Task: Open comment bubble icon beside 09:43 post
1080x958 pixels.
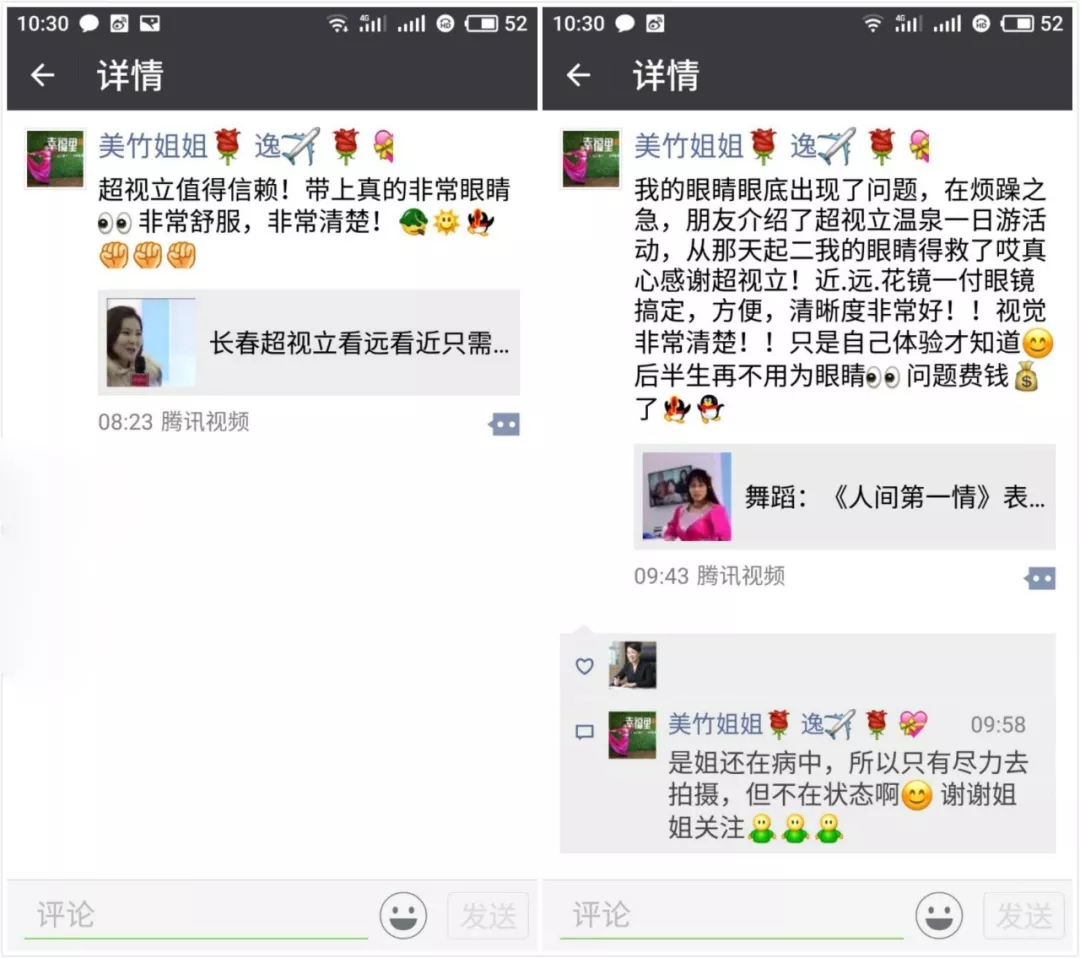Action: pos(1040,579)
